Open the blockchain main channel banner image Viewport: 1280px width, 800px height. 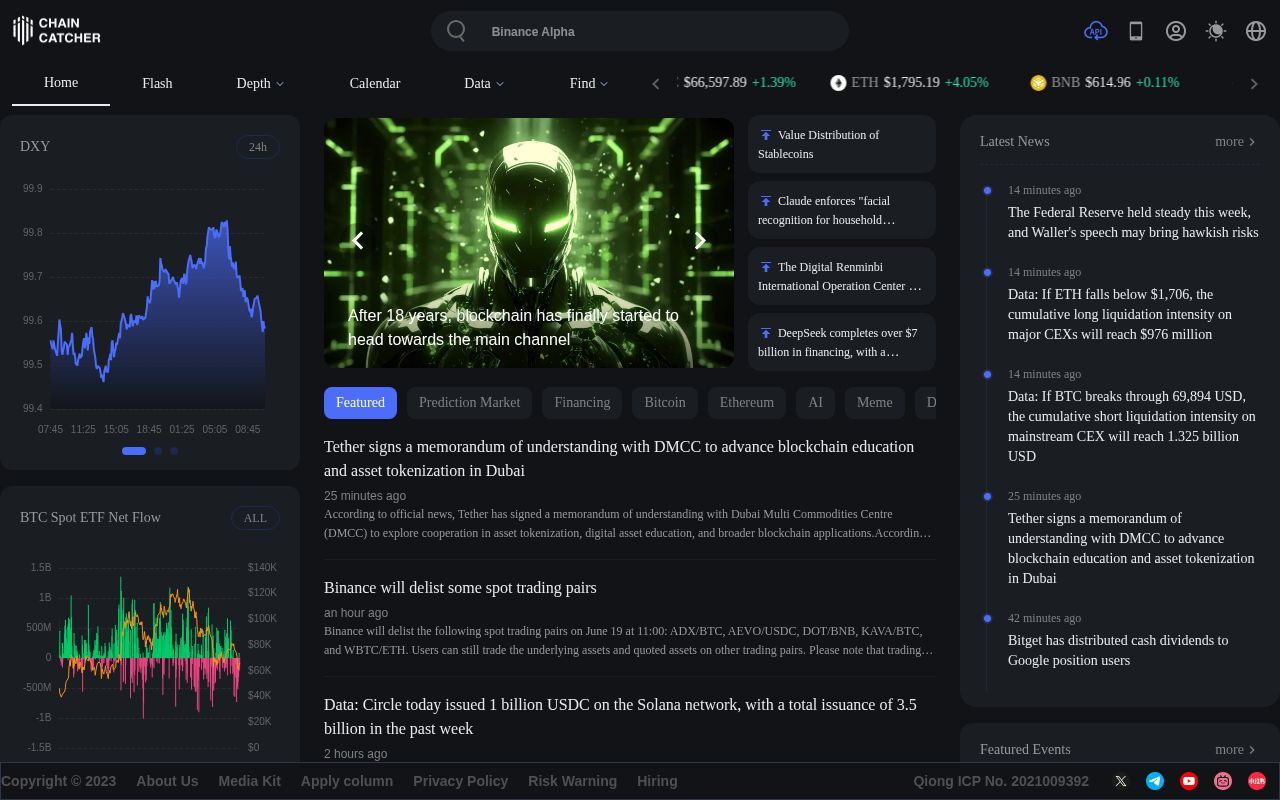coord(529,243)
